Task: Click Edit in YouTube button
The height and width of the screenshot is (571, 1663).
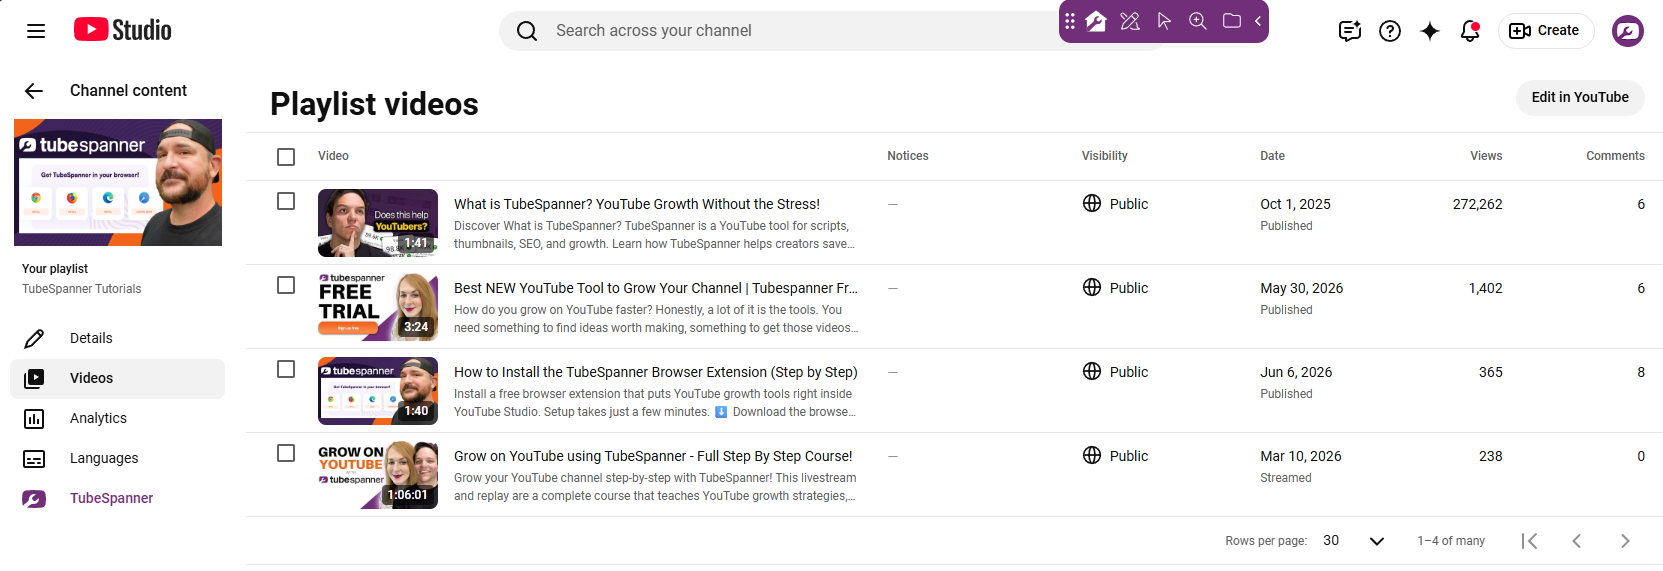Action: pos(1580,98)
